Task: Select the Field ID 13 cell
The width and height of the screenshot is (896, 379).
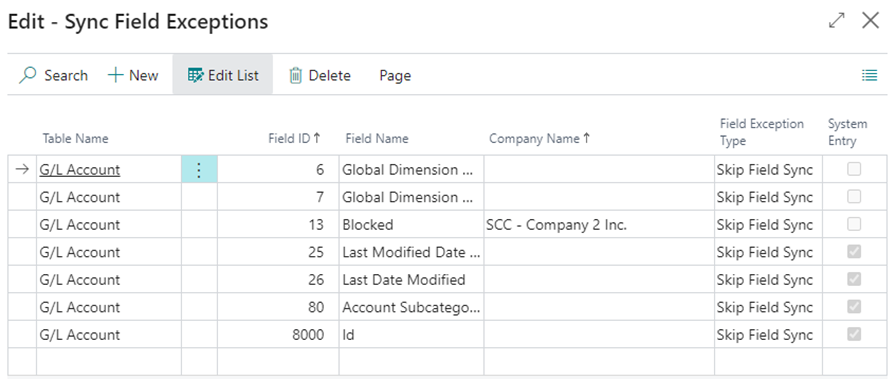Action: (x=278, y=225)
